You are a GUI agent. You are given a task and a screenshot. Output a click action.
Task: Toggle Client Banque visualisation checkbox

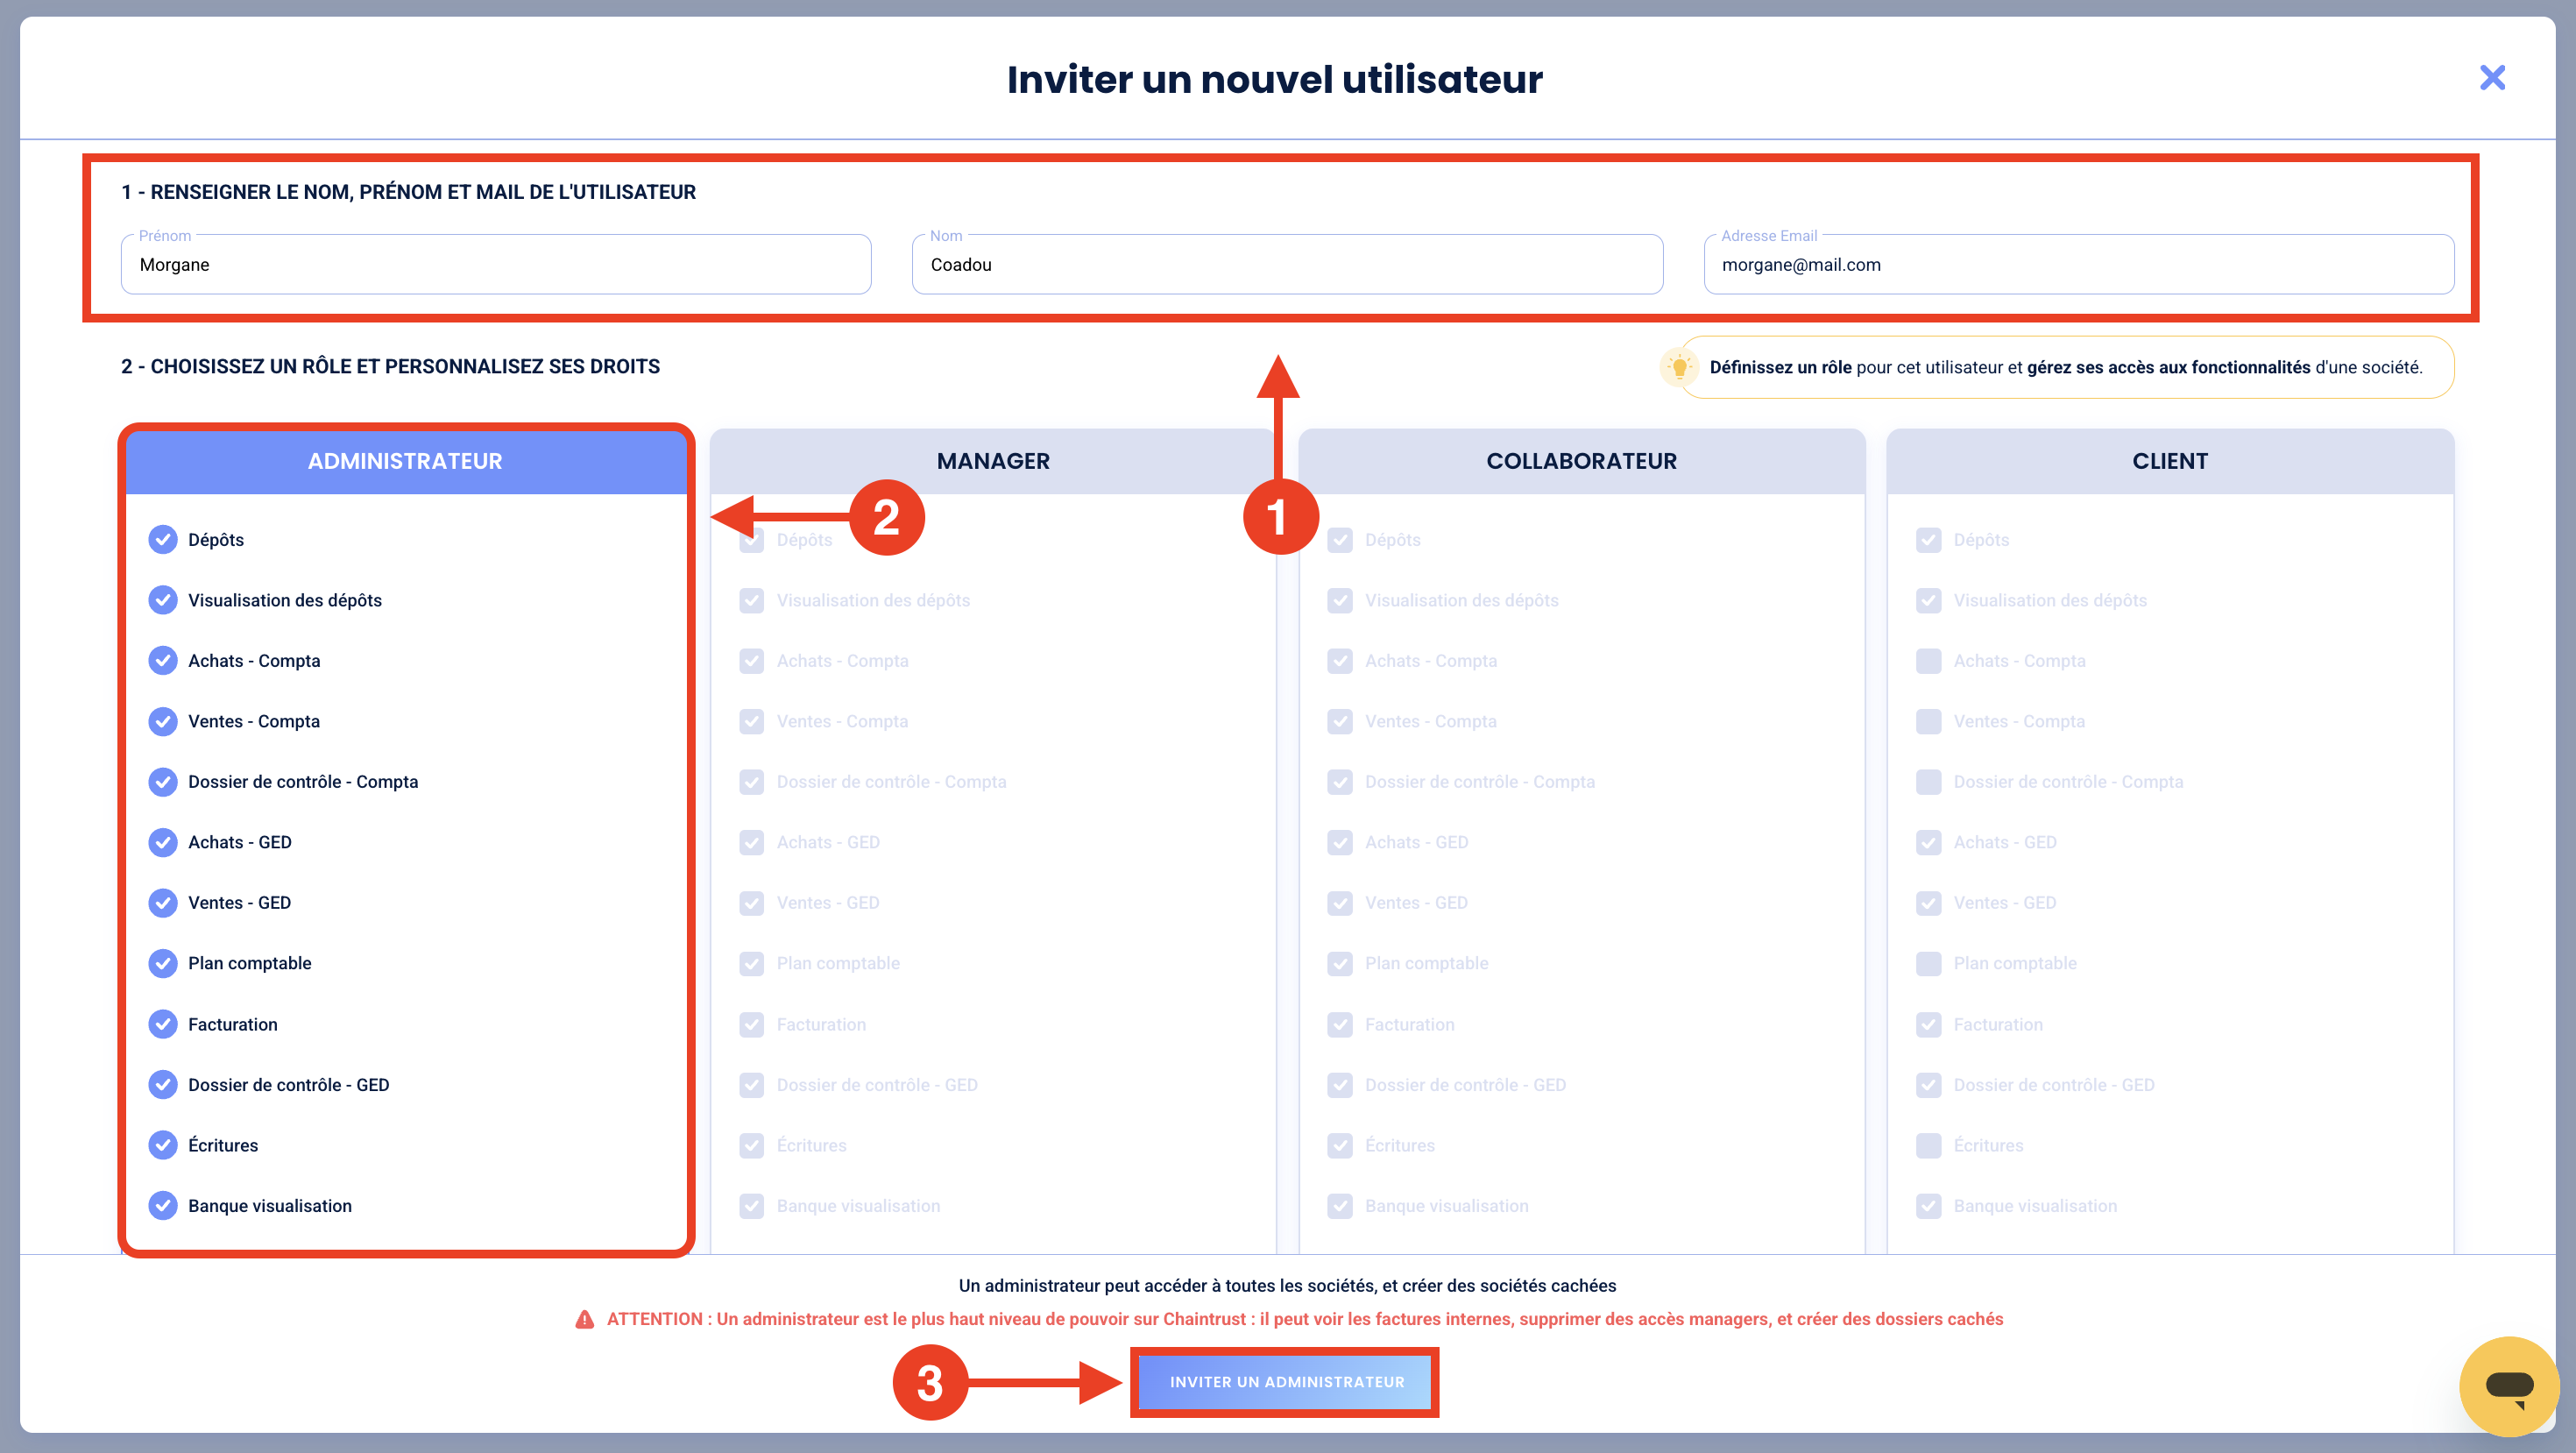(1929, 1206)
